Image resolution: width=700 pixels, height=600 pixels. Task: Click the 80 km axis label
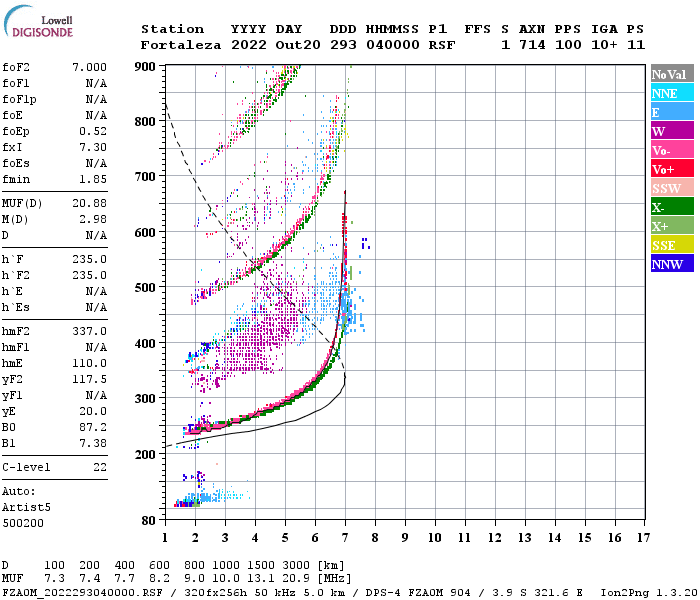coord(149,520)
